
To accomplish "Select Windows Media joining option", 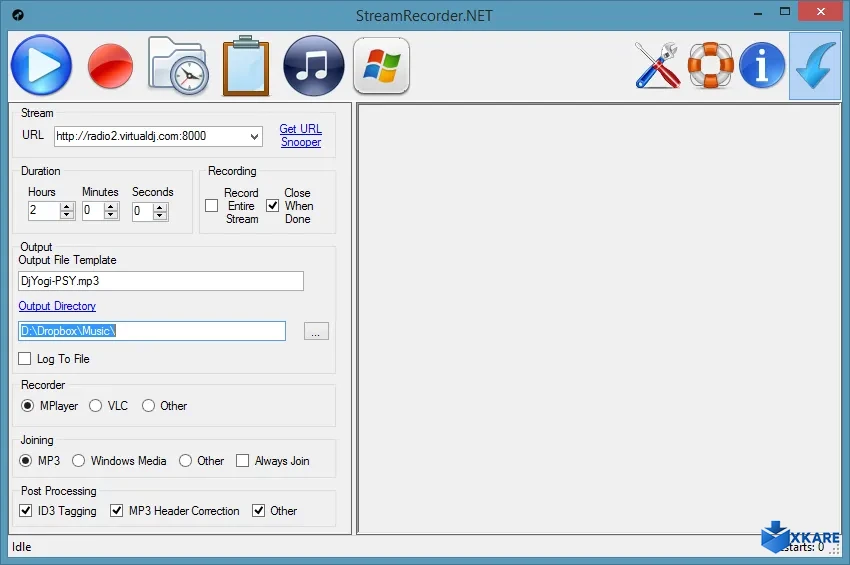I will [x=78, y=460].
